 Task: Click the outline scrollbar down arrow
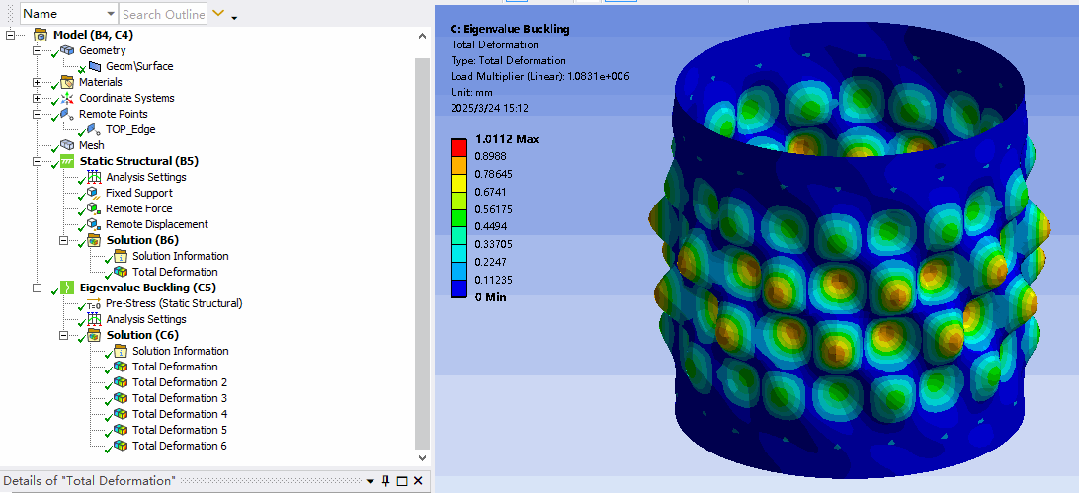click(x=423, y=457)
